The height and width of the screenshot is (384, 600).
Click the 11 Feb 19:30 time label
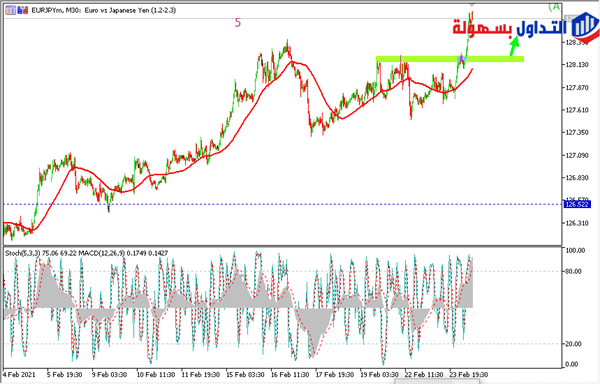click(201, 374)
